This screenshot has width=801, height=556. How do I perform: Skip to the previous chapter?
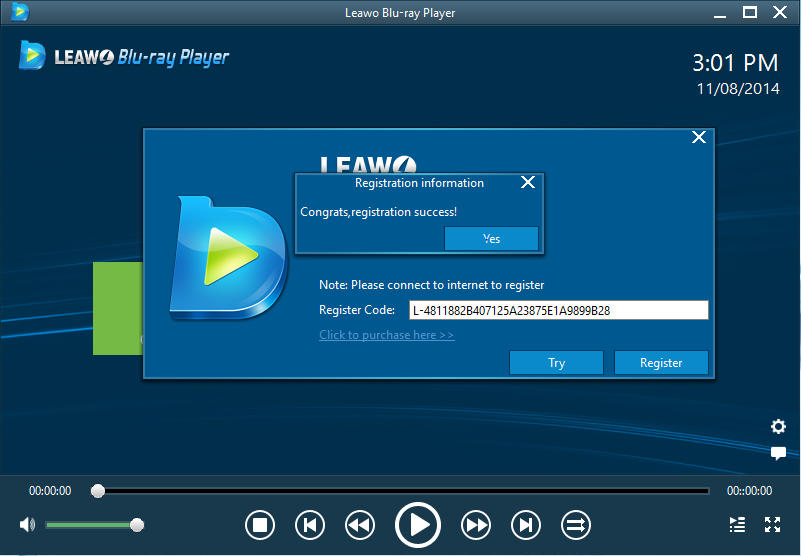(310, 525)
